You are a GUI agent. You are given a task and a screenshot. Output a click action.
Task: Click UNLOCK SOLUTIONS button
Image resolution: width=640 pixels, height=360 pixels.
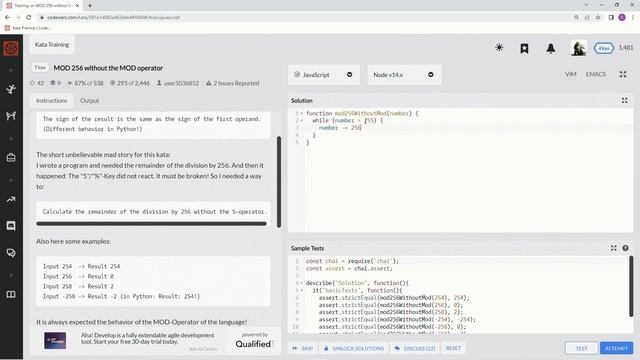coord(354,348)
